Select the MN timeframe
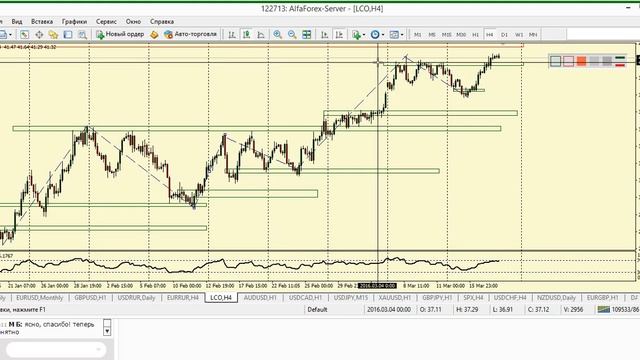Screen dimensions: 640x360 pos(533,35)
